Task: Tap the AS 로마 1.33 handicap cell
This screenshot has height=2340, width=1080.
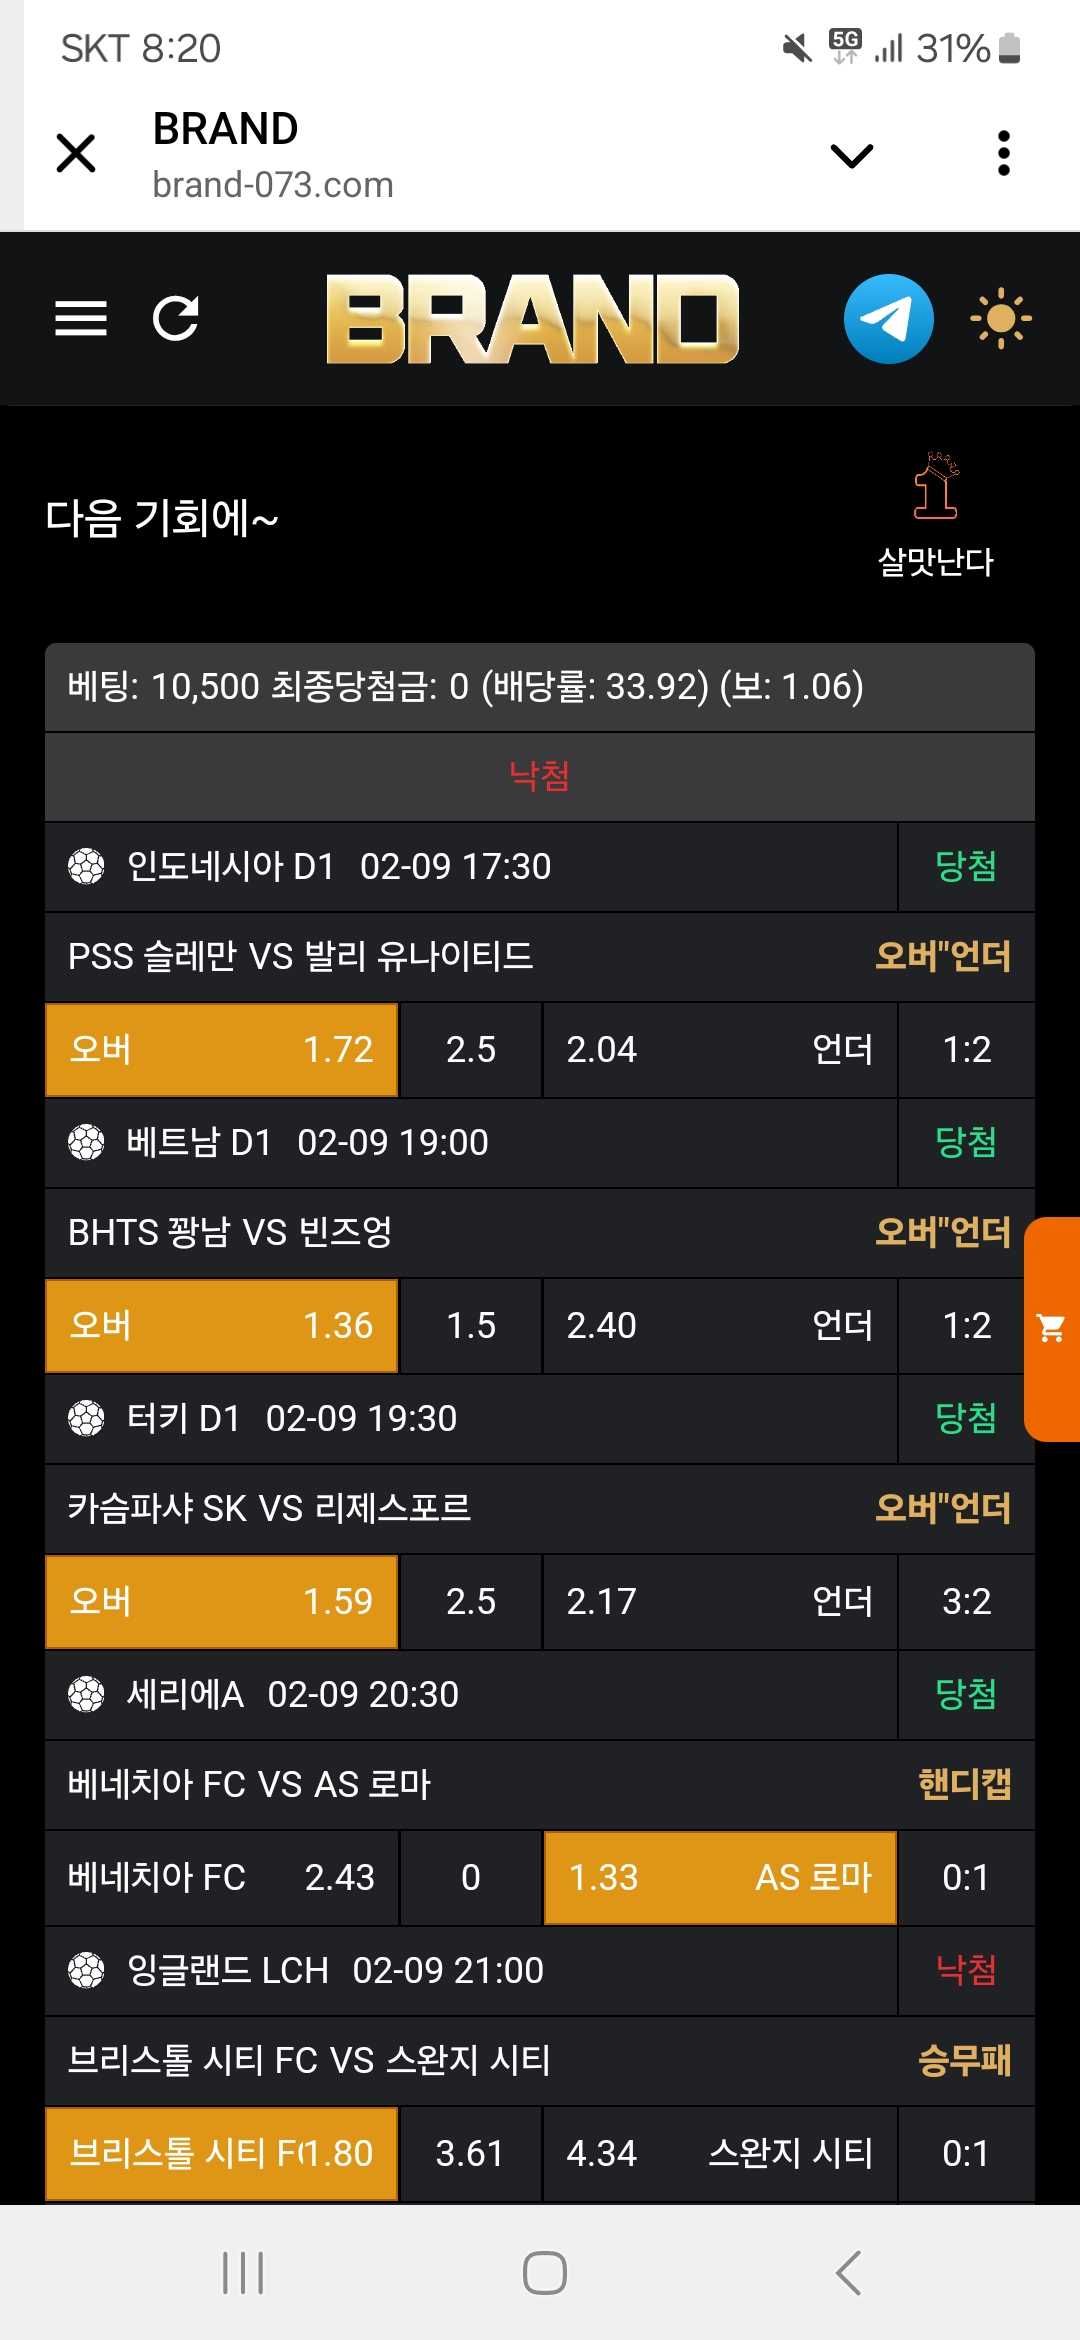Action: [719, 1878]
